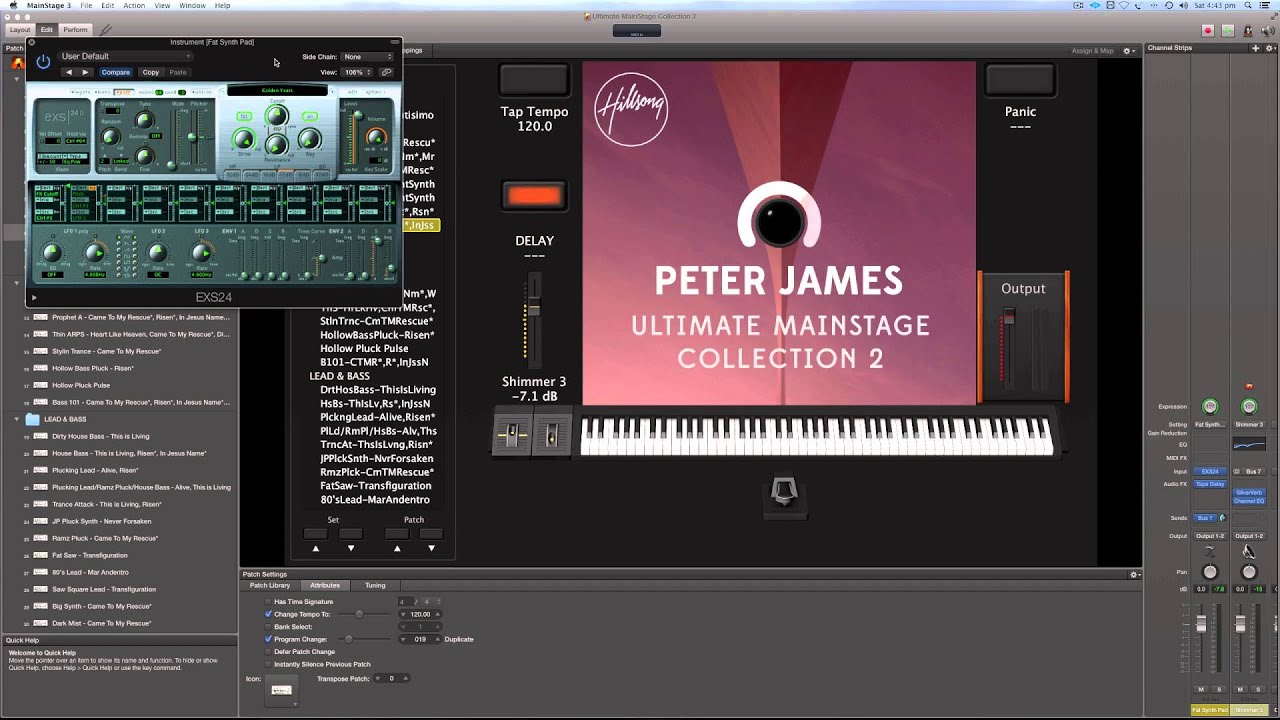Open the Tuning tab
Screen dimensions: 1280x720
375,585
